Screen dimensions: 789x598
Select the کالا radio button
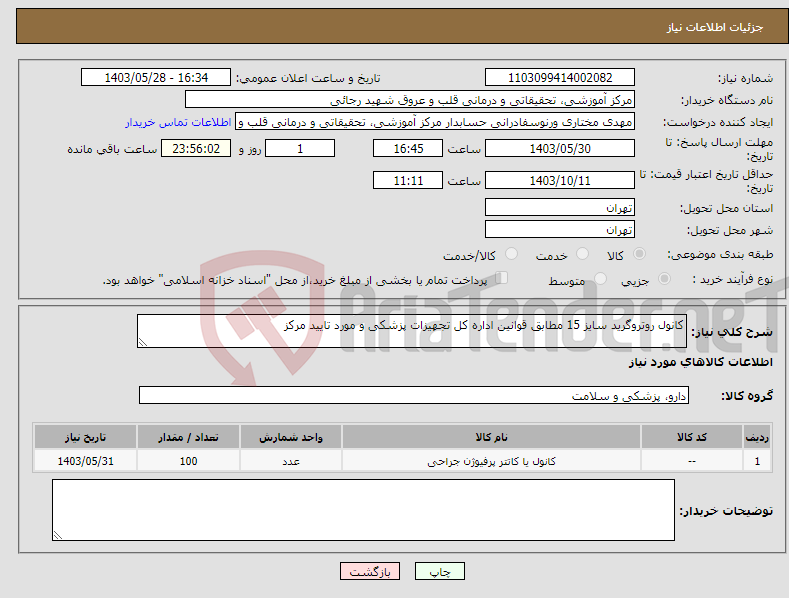pos(640,254)
